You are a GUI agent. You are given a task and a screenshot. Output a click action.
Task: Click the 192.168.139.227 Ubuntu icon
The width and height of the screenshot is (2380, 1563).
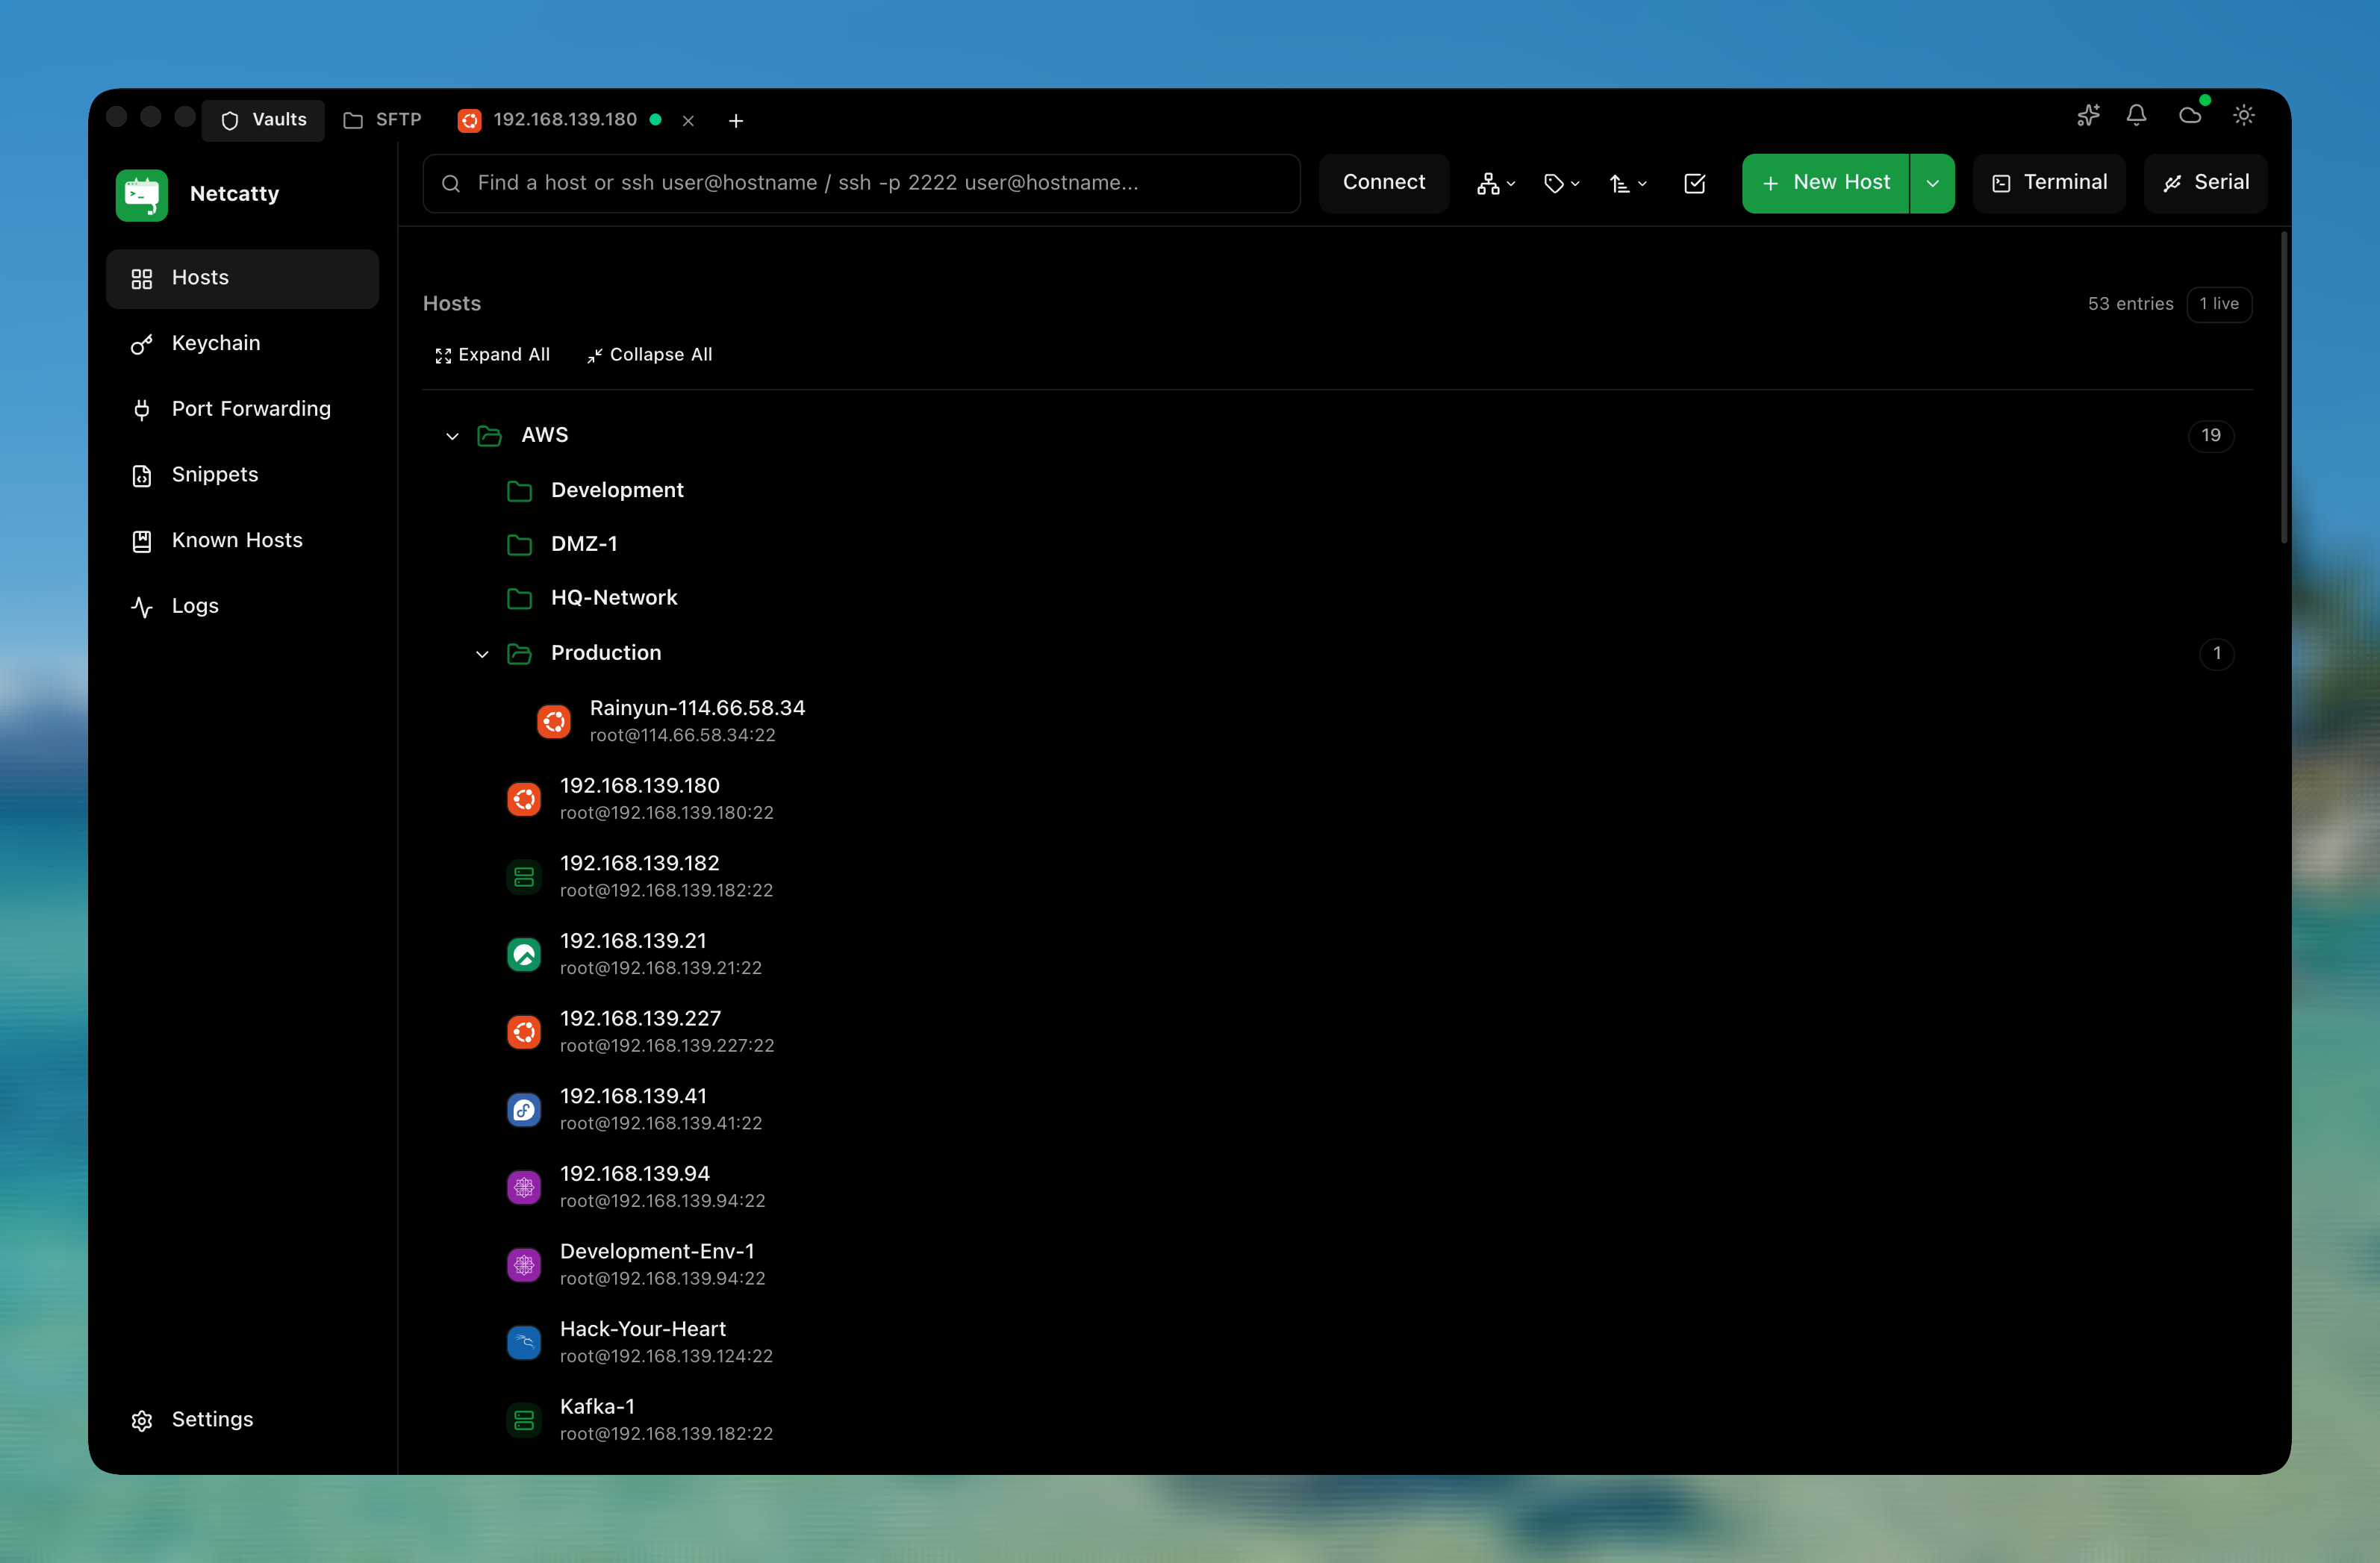[524, 1032]
